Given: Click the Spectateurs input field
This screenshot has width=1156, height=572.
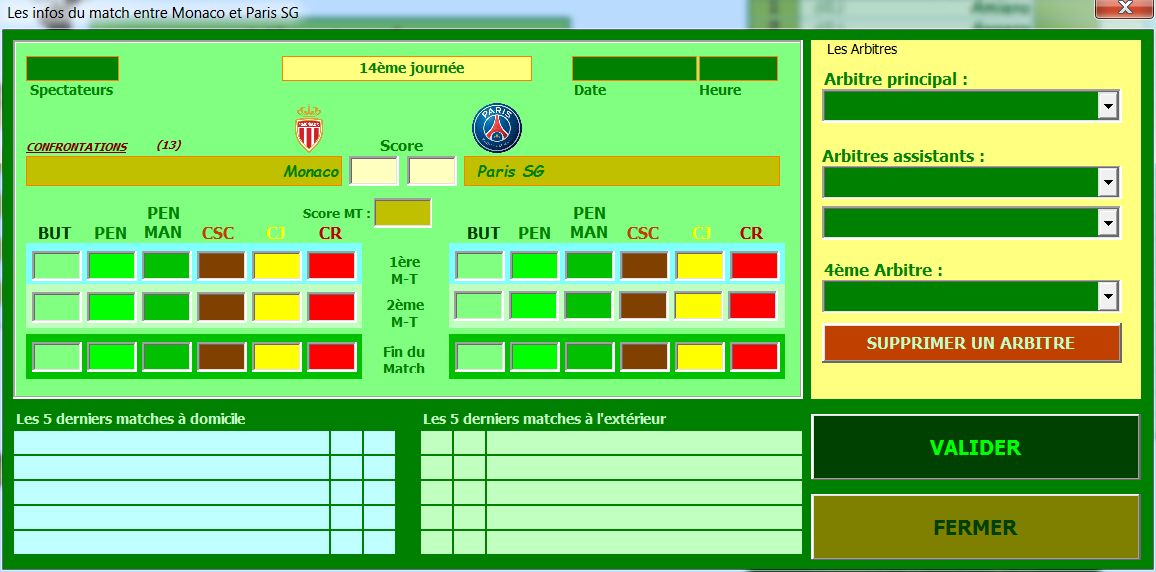Looking at the screenshot, I should point(72,69).
